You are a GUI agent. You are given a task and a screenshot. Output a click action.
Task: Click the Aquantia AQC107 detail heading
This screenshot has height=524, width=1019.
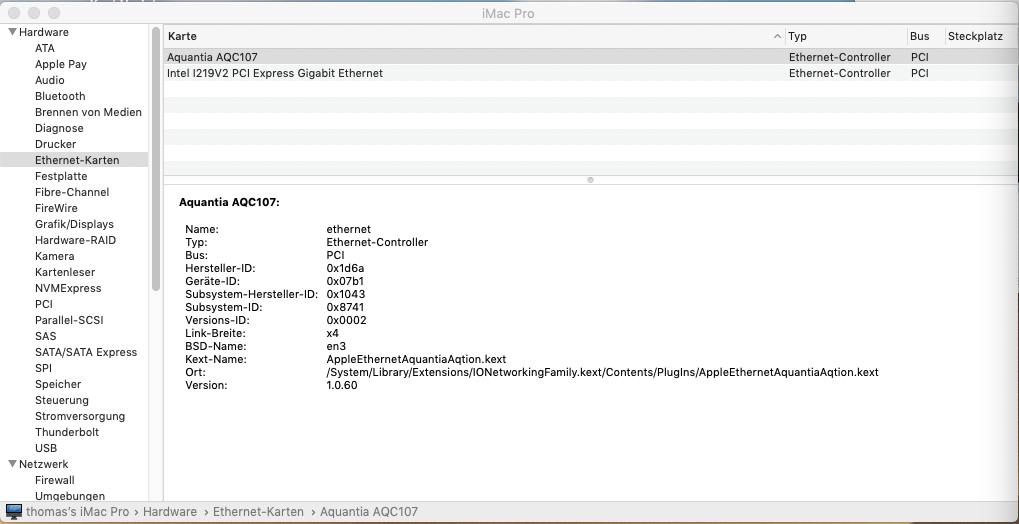229,202
